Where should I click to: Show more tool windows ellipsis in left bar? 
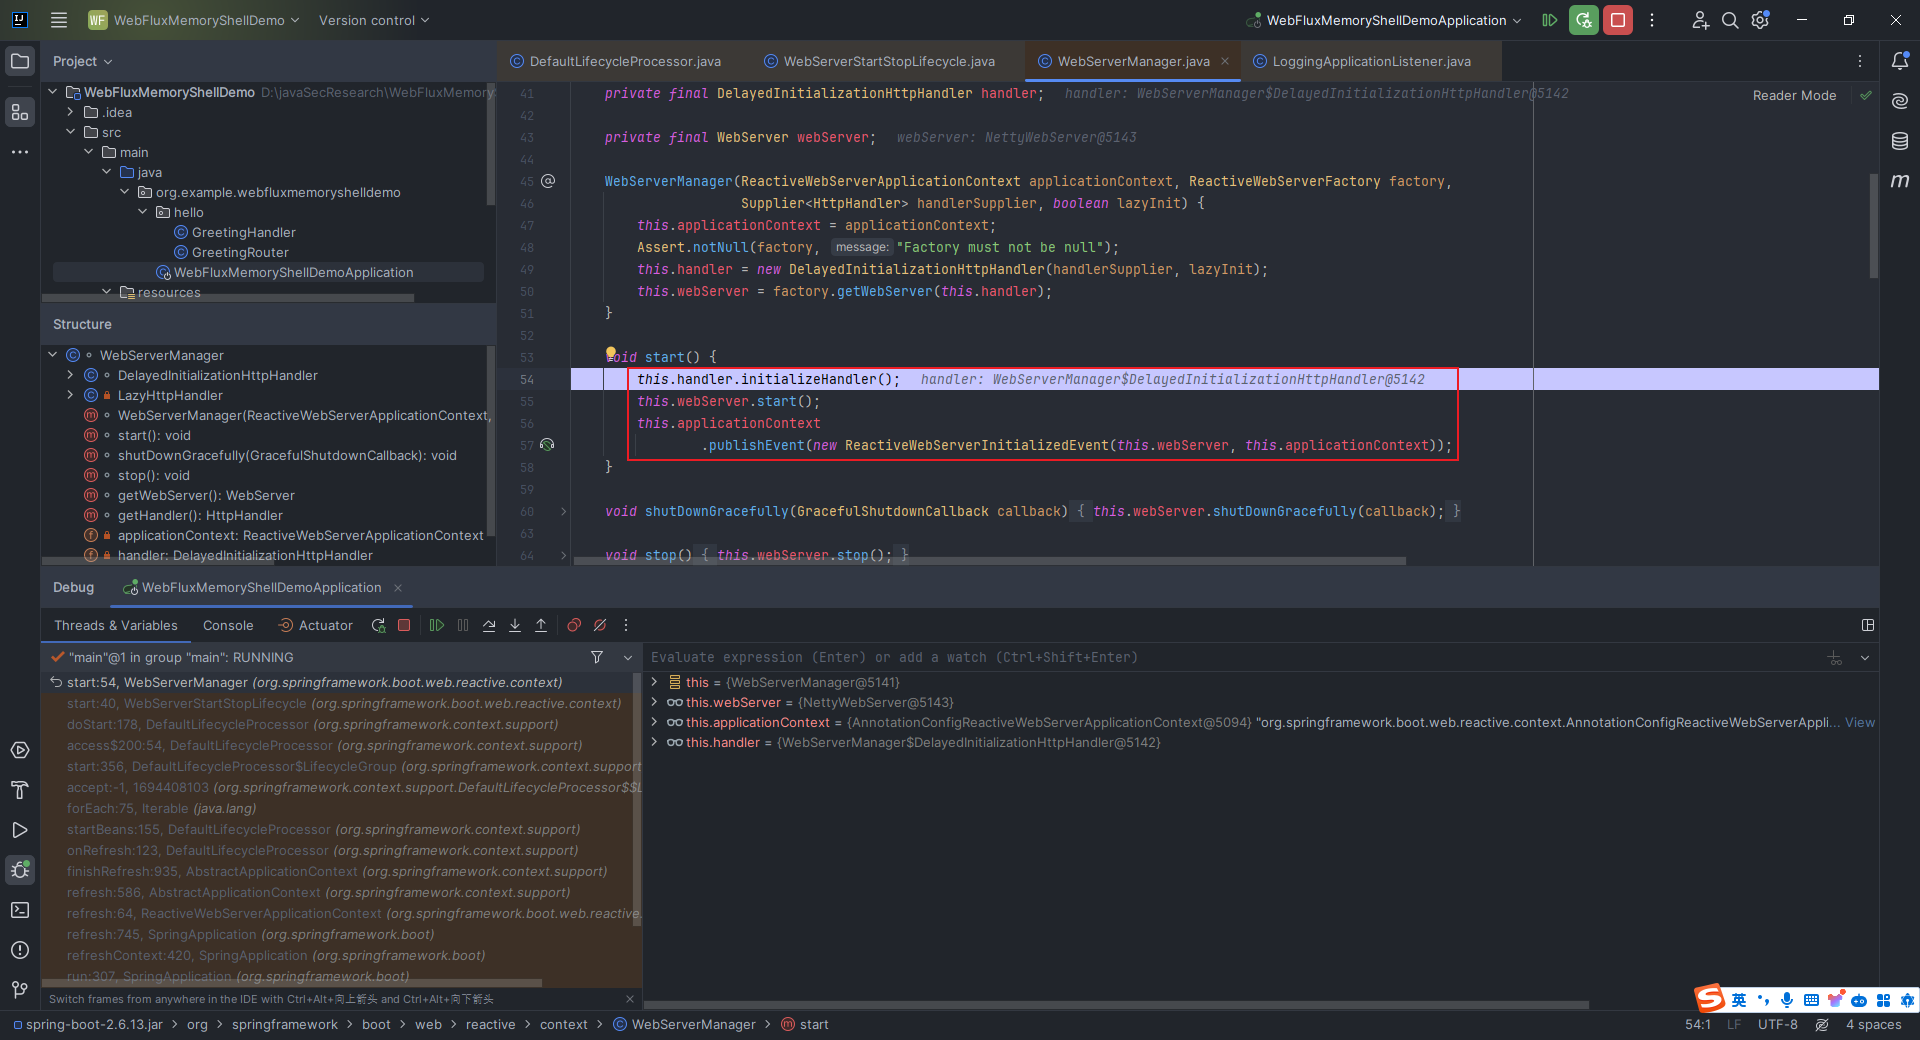20,152
